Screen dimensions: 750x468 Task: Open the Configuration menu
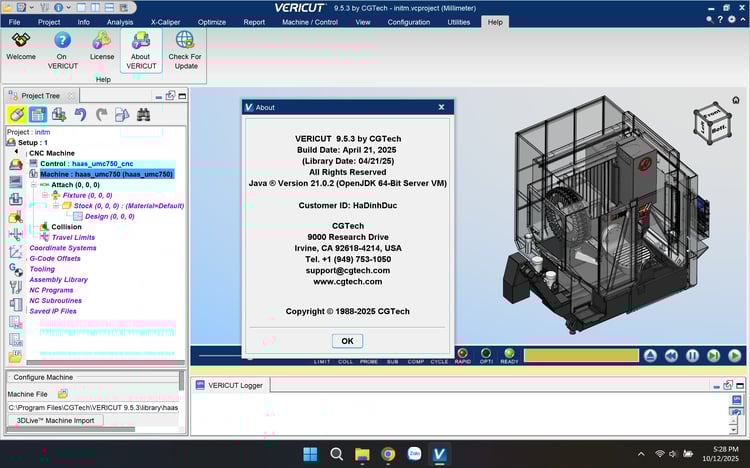408,22
